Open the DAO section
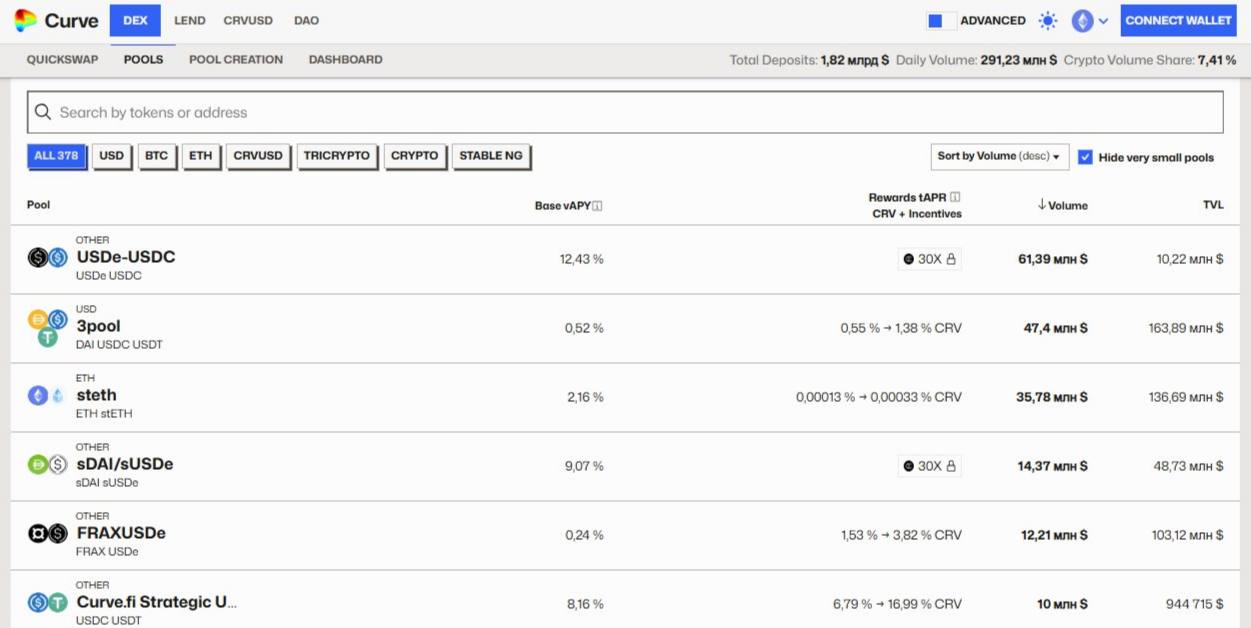 point(306,20)
